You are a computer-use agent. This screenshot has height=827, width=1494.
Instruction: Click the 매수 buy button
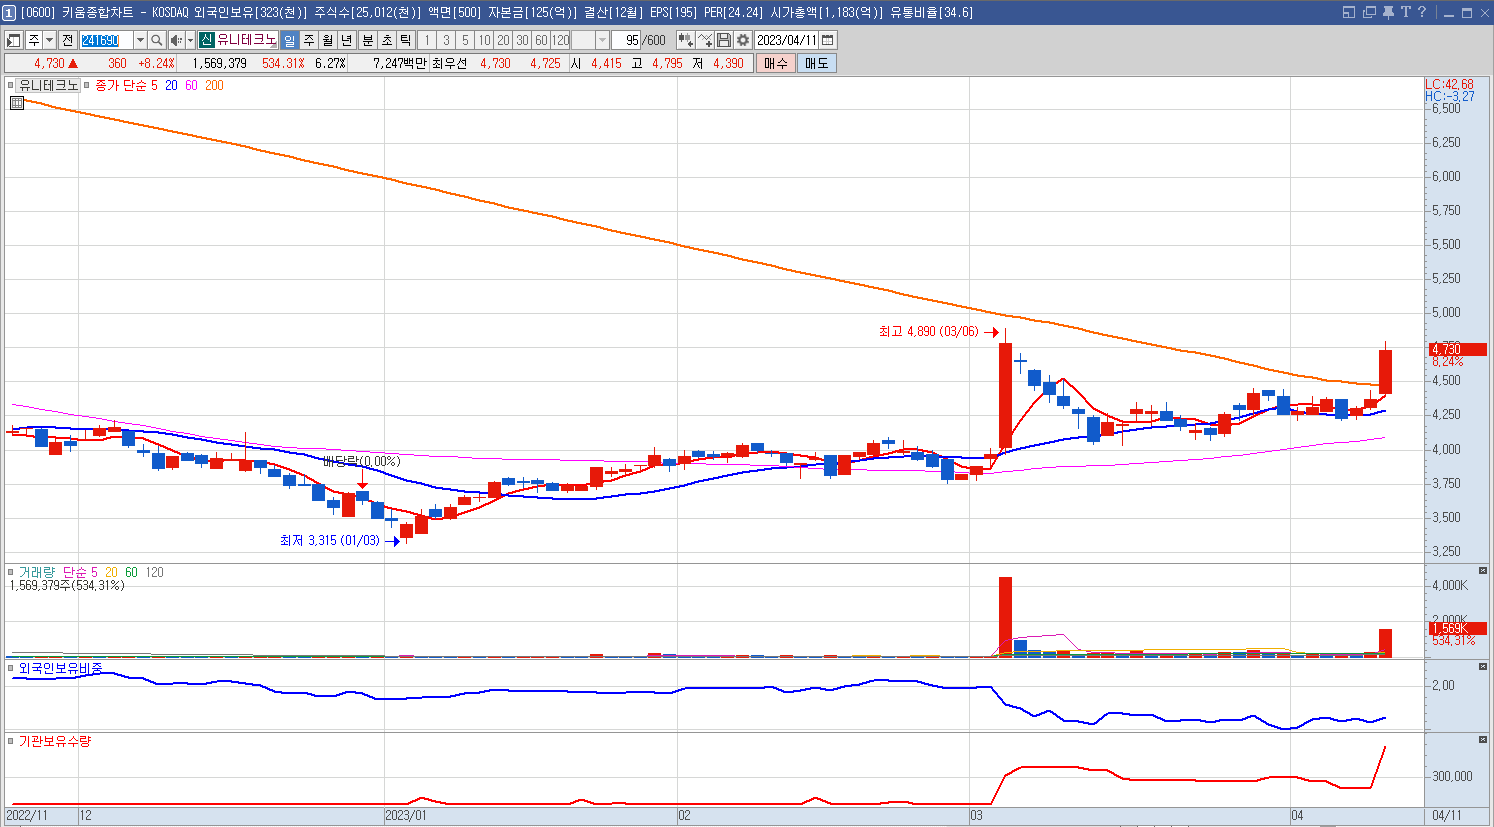point(776,63)
